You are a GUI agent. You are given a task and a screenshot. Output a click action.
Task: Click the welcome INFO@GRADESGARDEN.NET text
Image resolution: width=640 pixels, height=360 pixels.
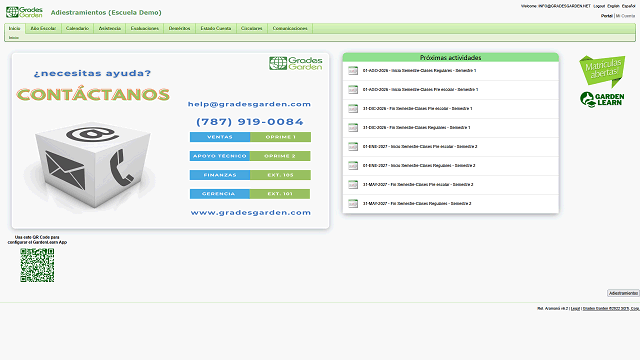tap(556, 6)
